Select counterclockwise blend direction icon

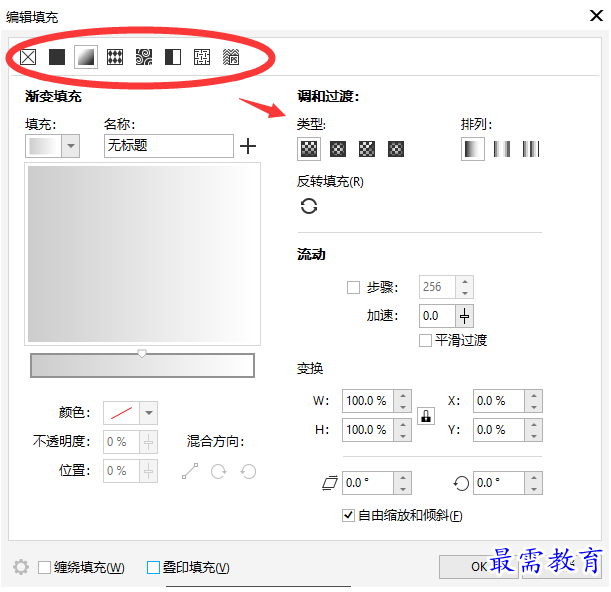point(248,471)
